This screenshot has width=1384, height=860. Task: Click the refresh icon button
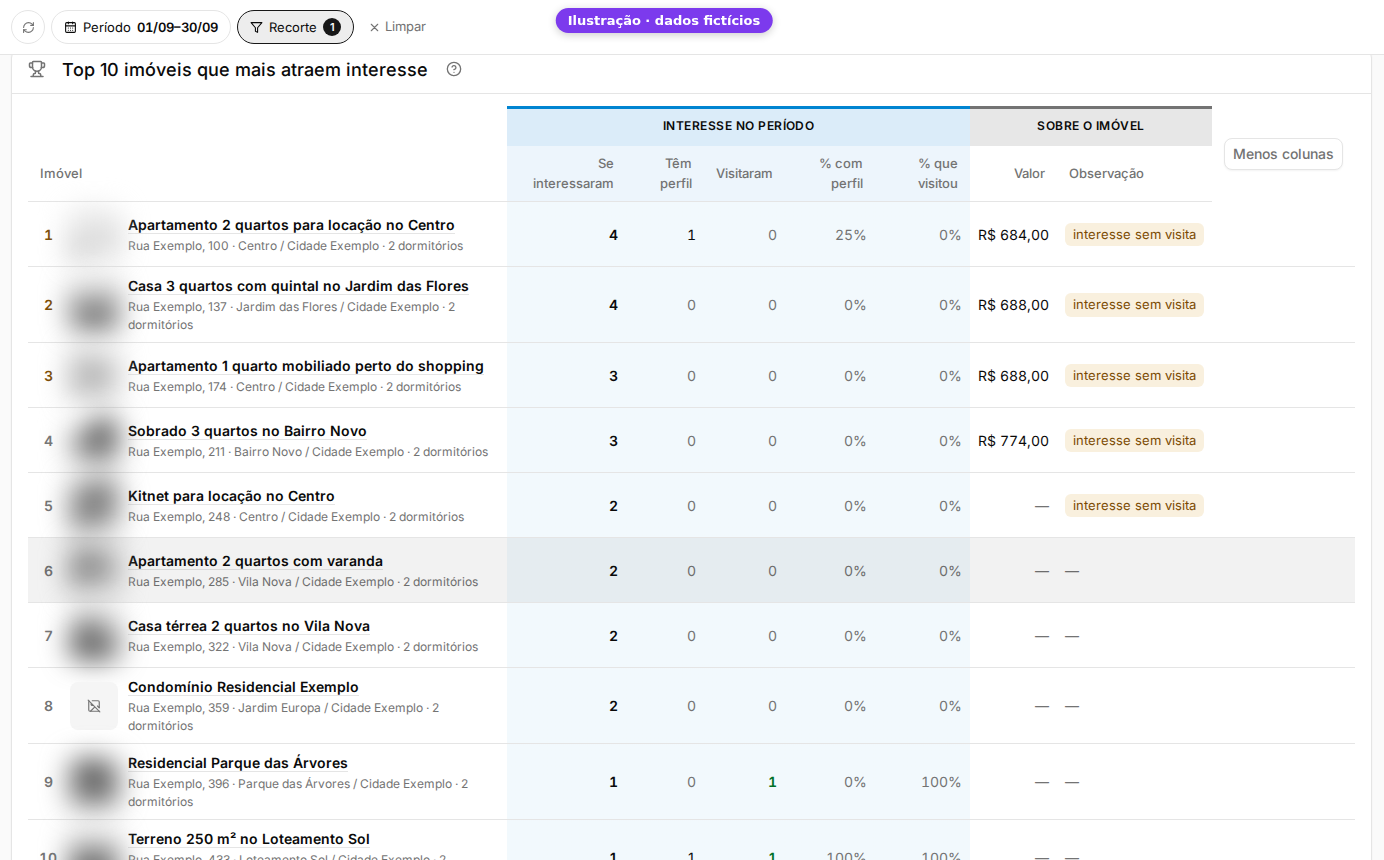coord(28,27)
